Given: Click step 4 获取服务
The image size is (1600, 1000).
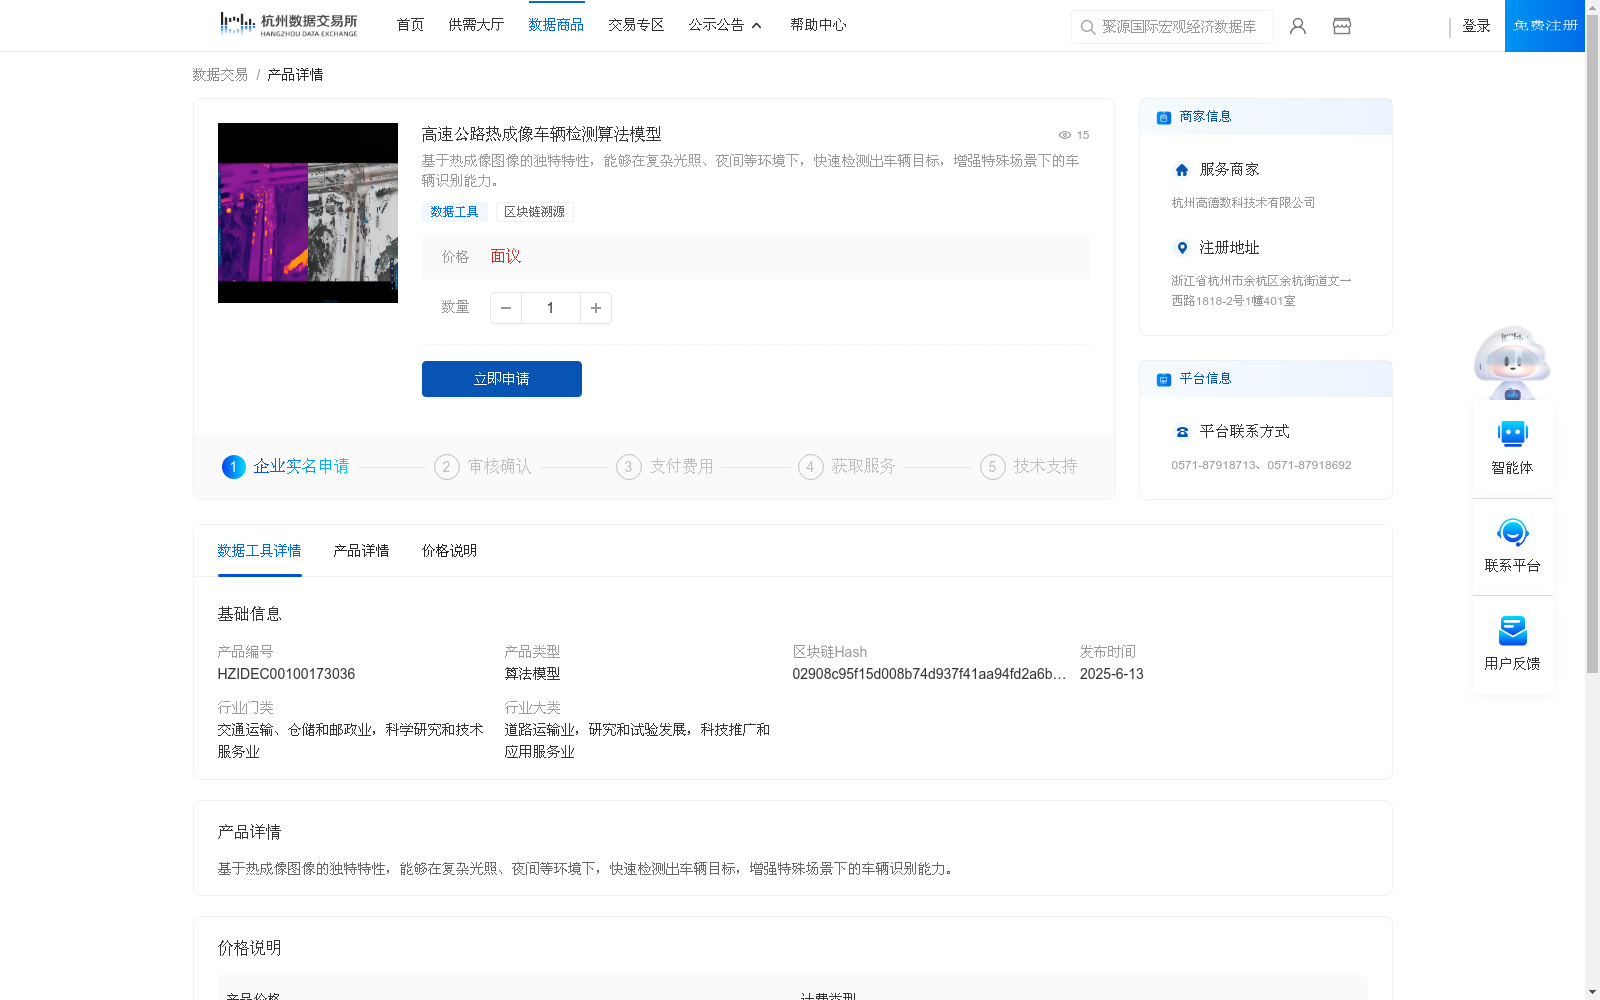Looking at the screenshot, I should (847, 467).
